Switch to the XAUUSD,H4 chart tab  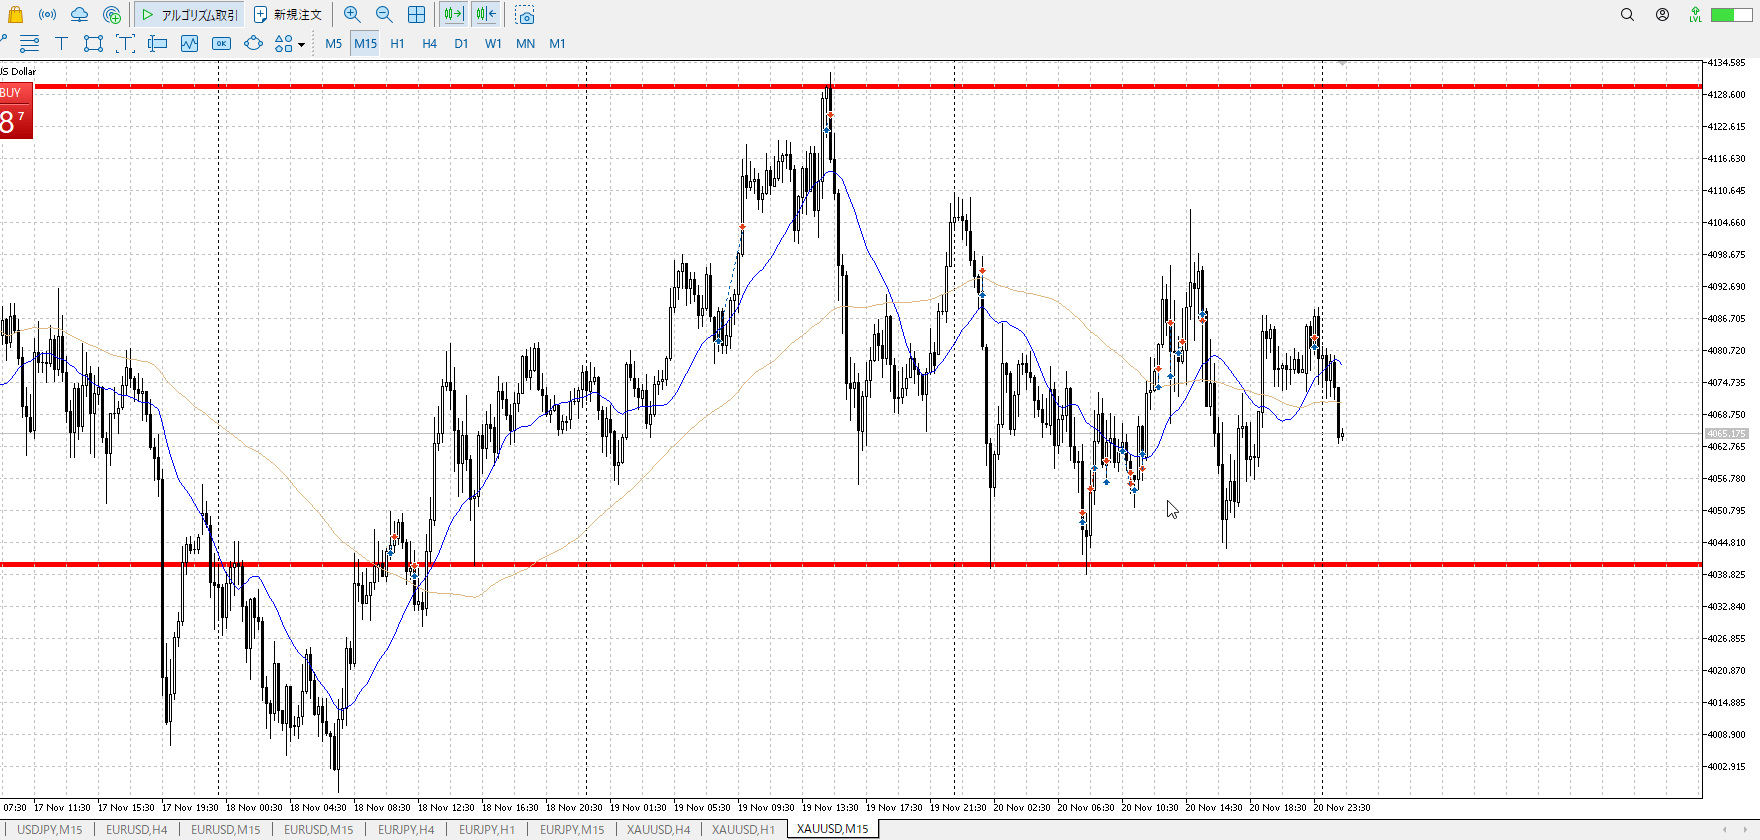[658, 829]
